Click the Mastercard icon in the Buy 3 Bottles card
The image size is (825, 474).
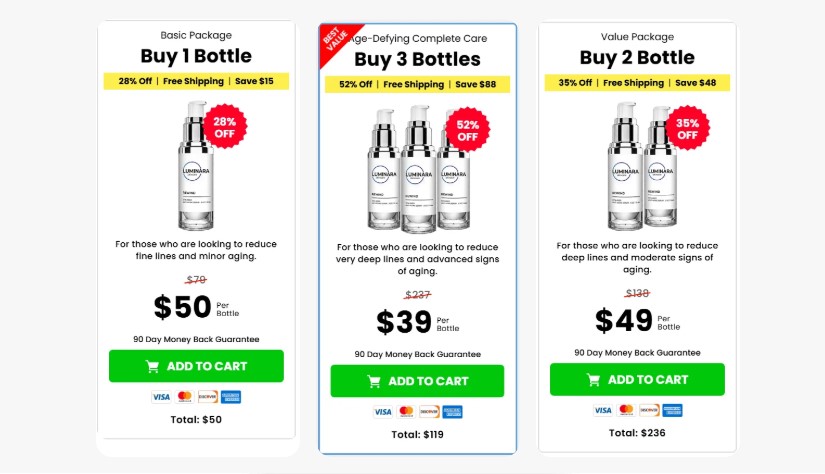[x=405, y=411]
